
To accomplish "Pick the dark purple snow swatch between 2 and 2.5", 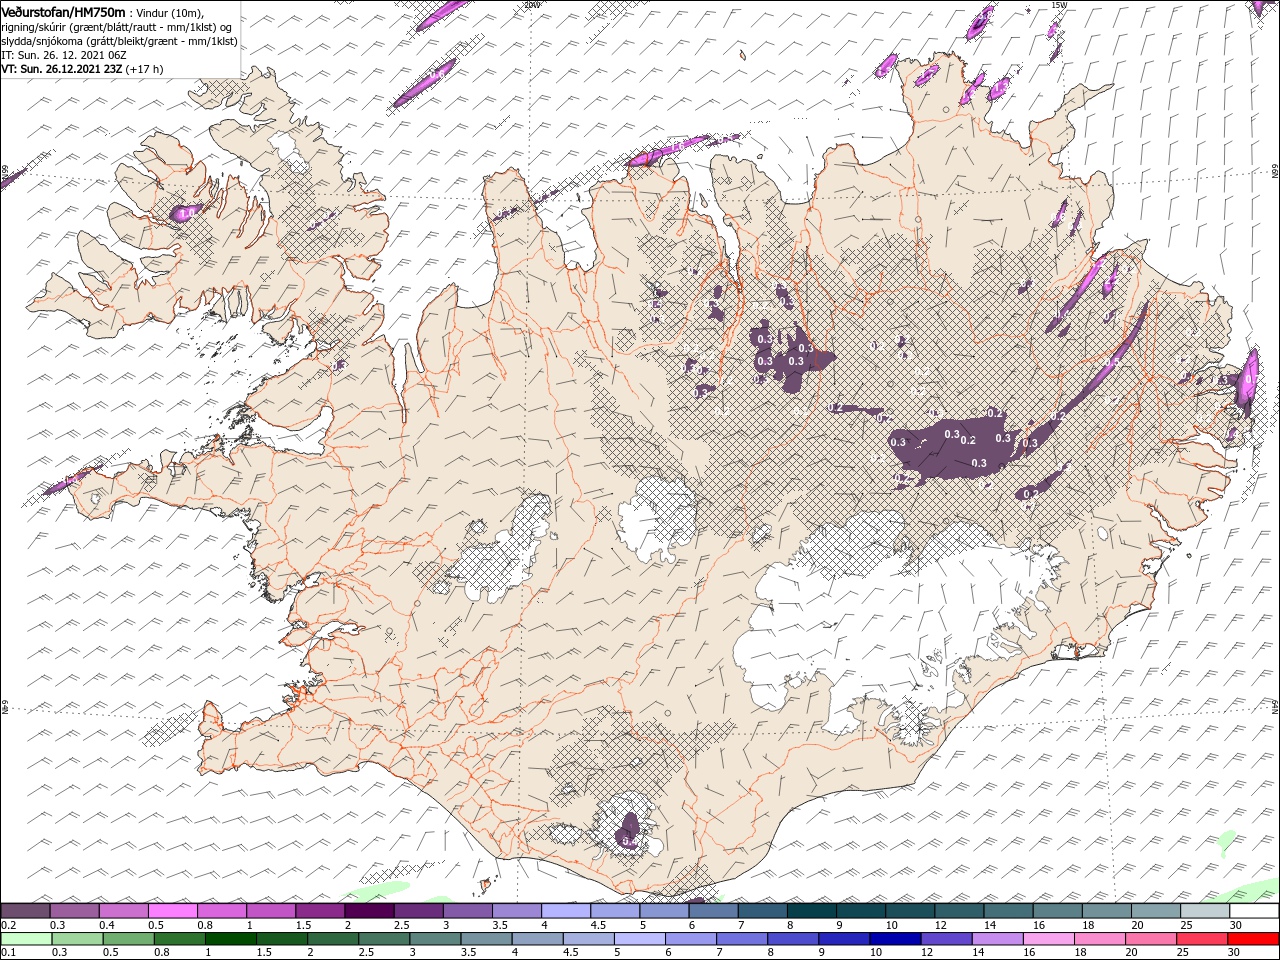I will (x=369, y=911).
